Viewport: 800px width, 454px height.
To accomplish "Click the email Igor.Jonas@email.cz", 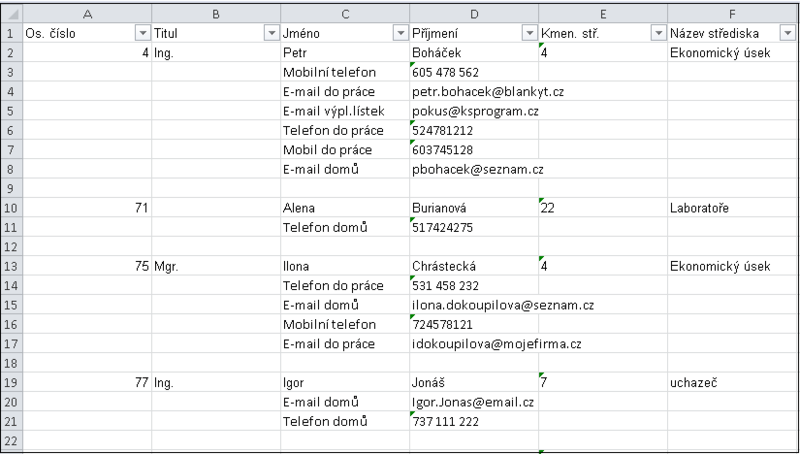I will 473,401.
